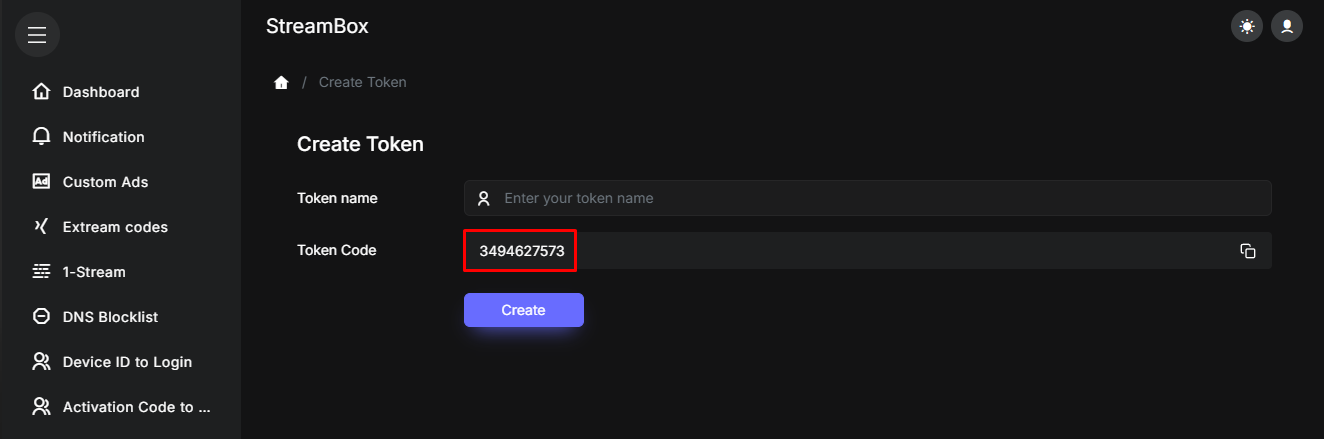Viewport: 1324px width, 439px height.
Task: Click the DNS Blocklist circle icon
Action: coord(41,317)
